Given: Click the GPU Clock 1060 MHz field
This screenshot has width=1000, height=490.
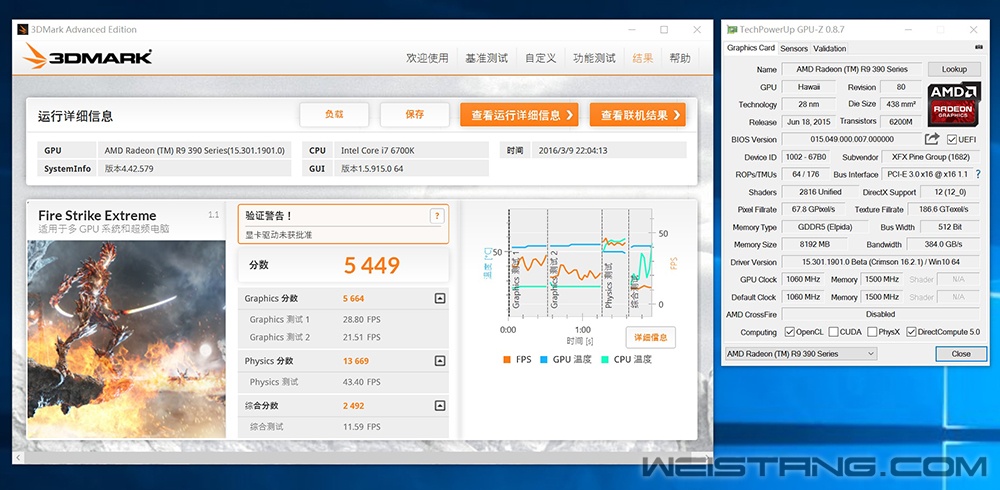Looking at the screenshot, I should (803, 279).
